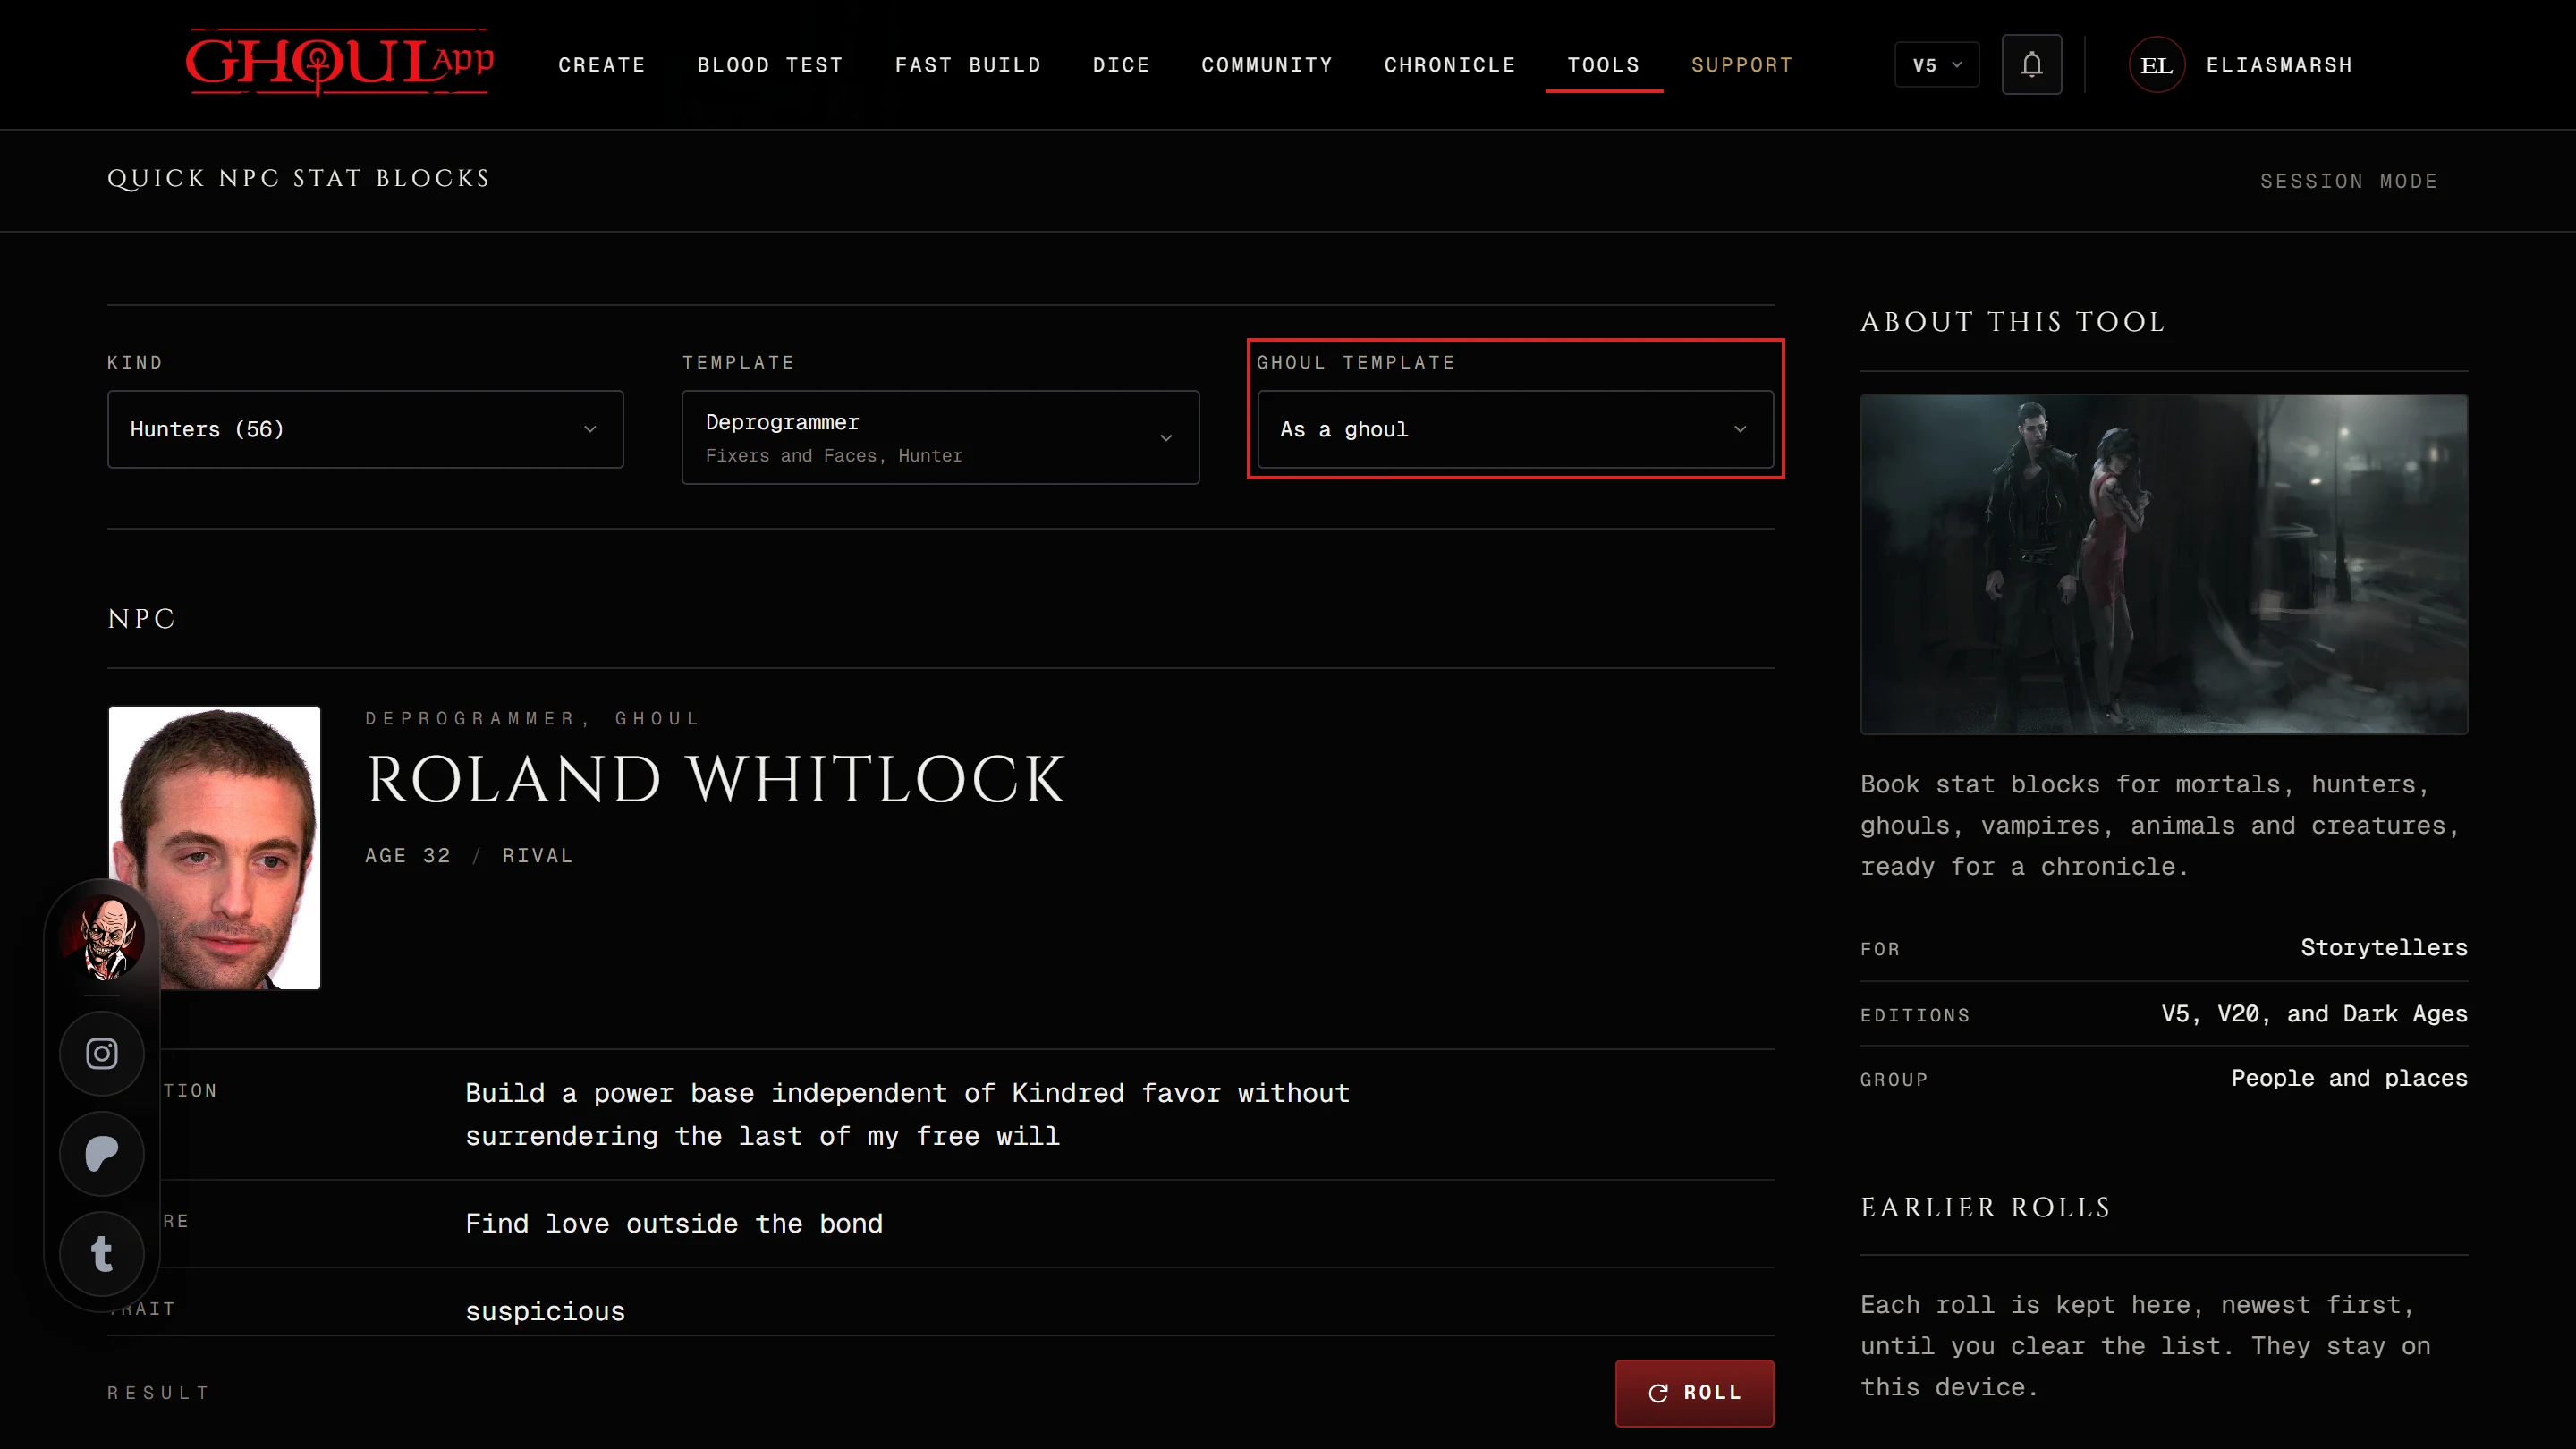Click the 'People and places' group value
Screen dimensions: 2576x1449
2349,1078
